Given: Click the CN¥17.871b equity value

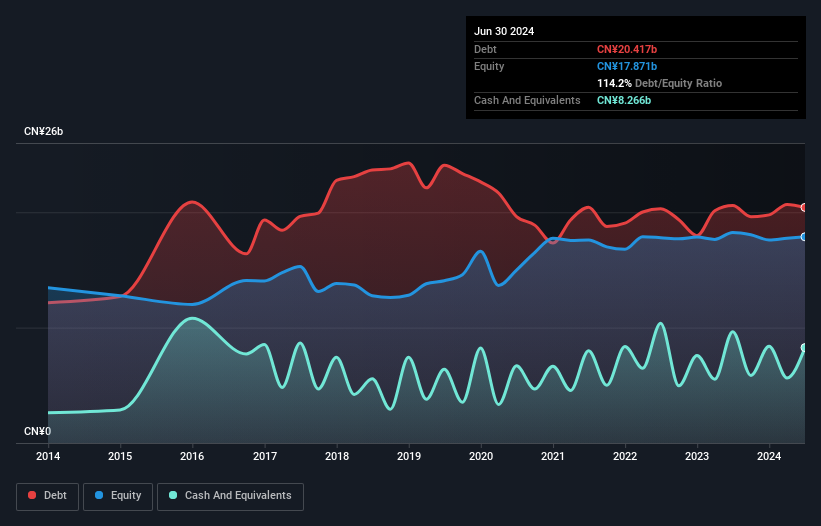Looking at the screenshot, I should tap(627, 66).
